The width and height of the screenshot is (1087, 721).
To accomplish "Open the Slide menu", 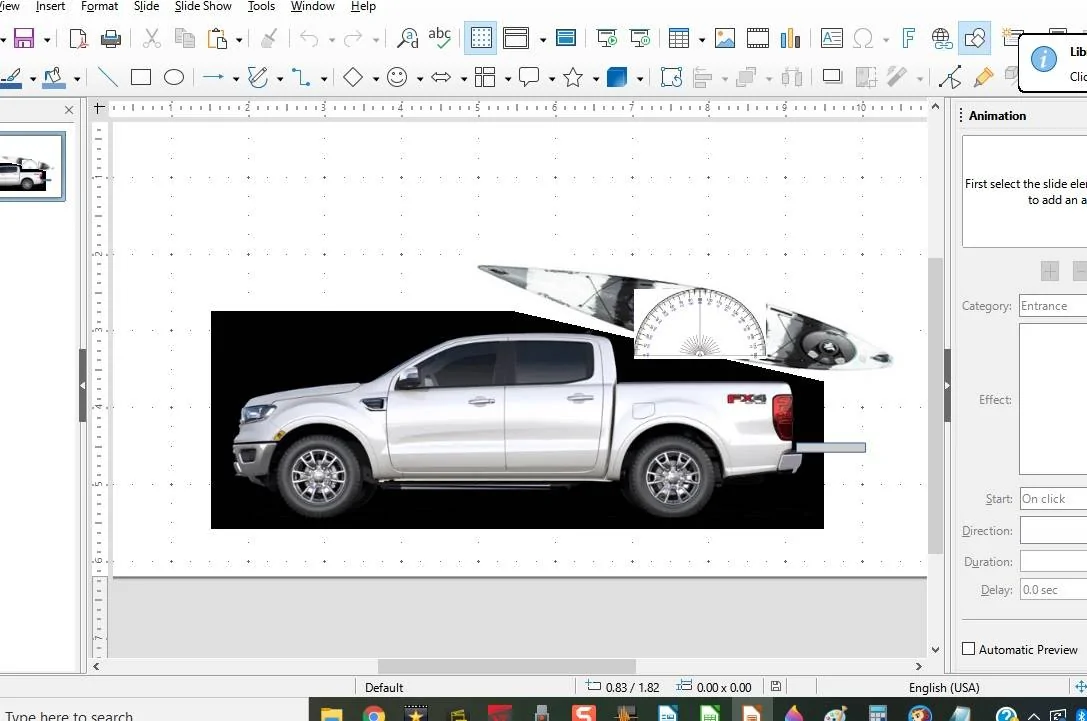I will 146,6.
